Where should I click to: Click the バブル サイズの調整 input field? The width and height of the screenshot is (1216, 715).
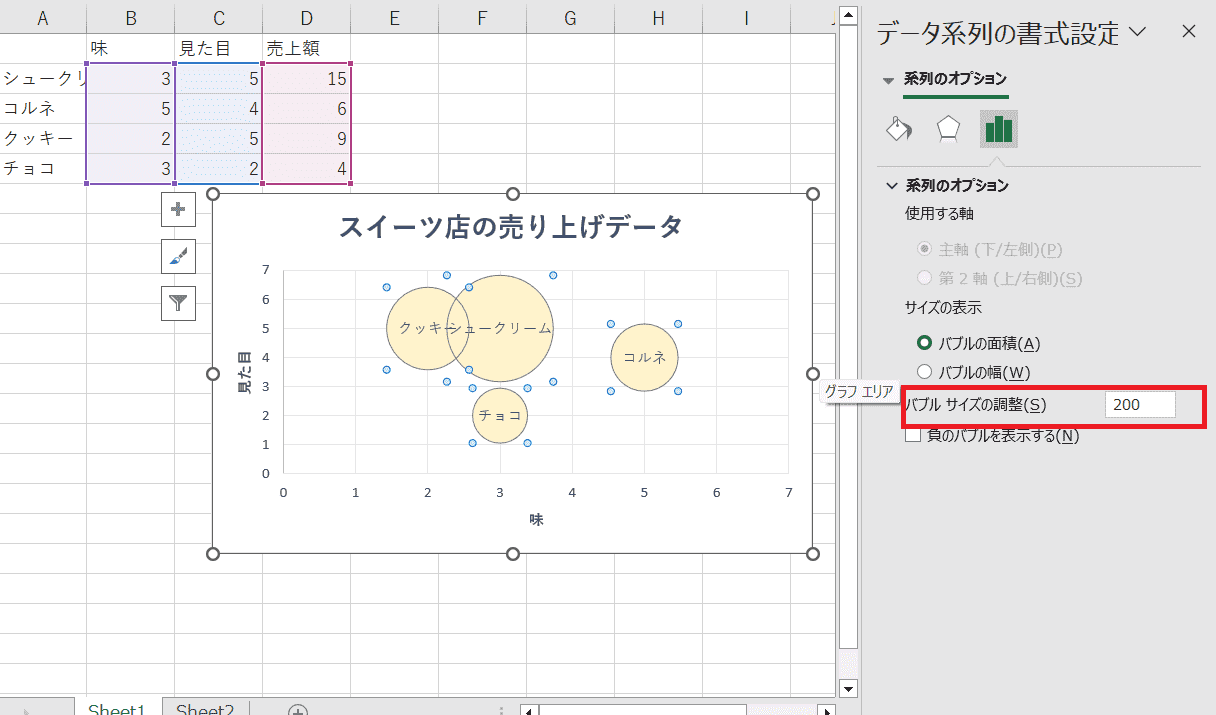pyautogui.click(x=1139, y=404)
